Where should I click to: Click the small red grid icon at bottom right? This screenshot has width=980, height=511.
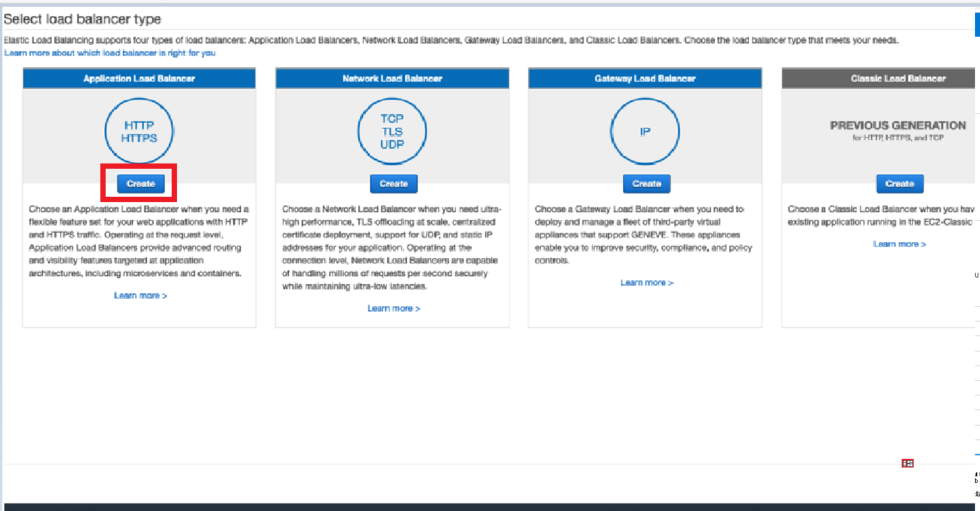[x=908, y=463]
